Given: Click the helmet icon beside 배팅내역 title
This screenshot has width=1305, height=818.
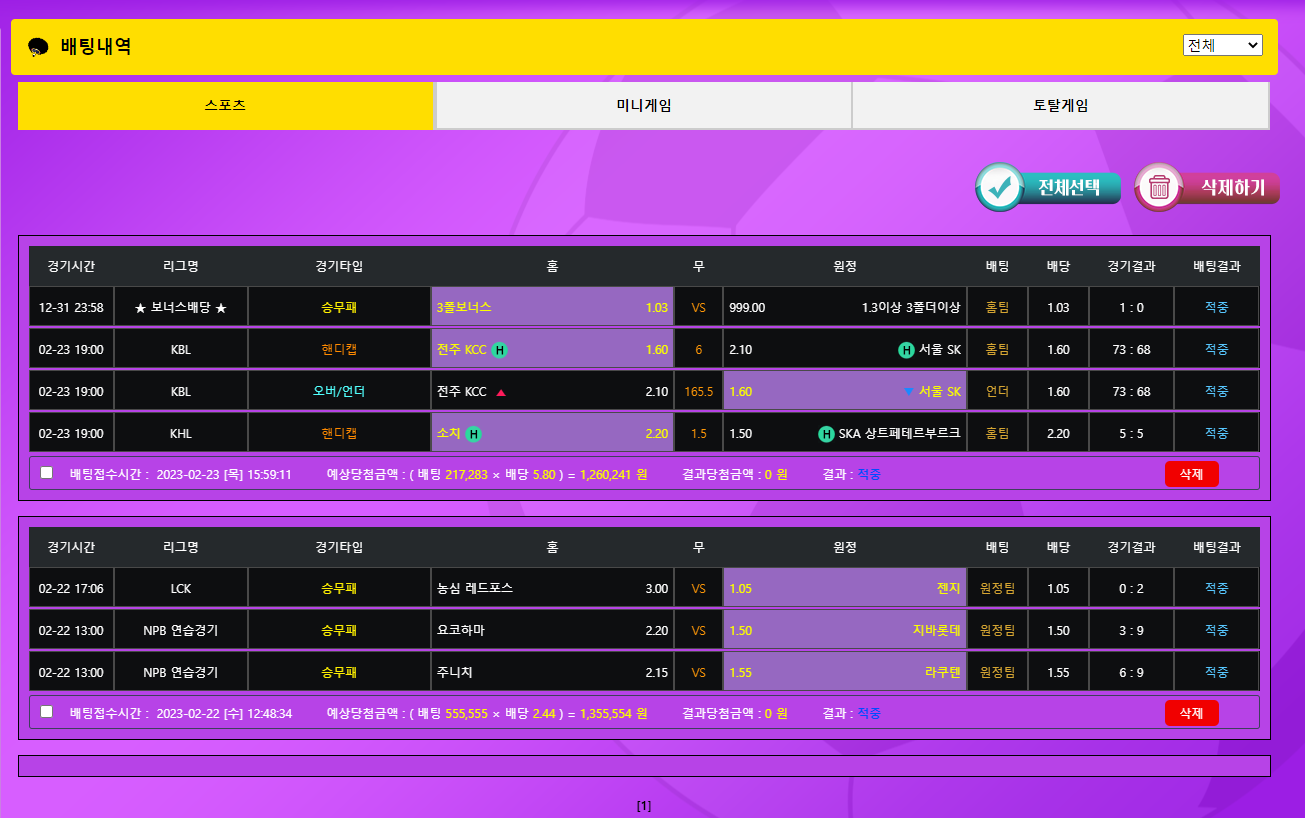Looking at the screenshot, I should [38, 47].
